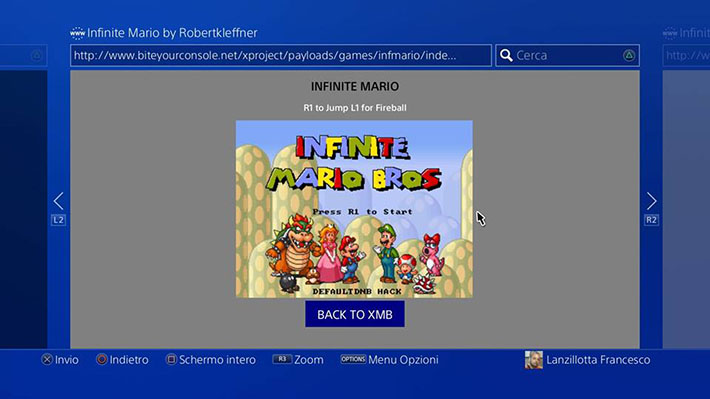Click the Menu Opzioni label
The height and width of the screenshot is (399, 710).
403,360
